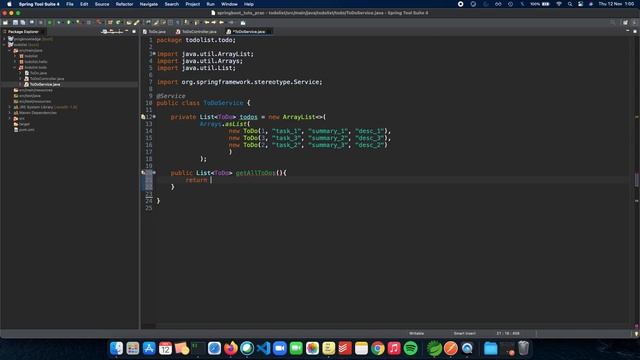Image resolution: width=640 pixels, height=360 pixels.
Task: Click the editor vertical scrollbar thumb
Action: coord(636,180)
